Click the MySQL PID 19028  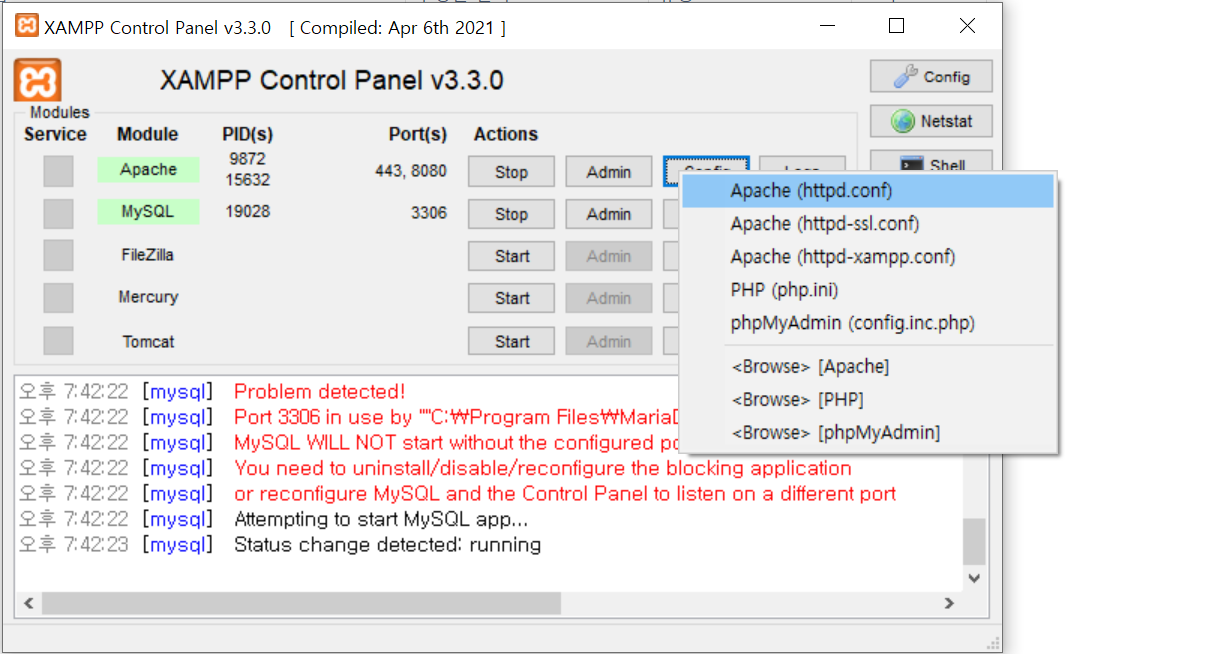pos(248,211)
